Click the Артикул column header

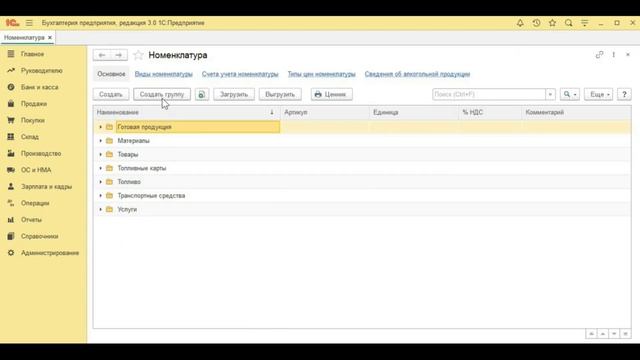325,112
